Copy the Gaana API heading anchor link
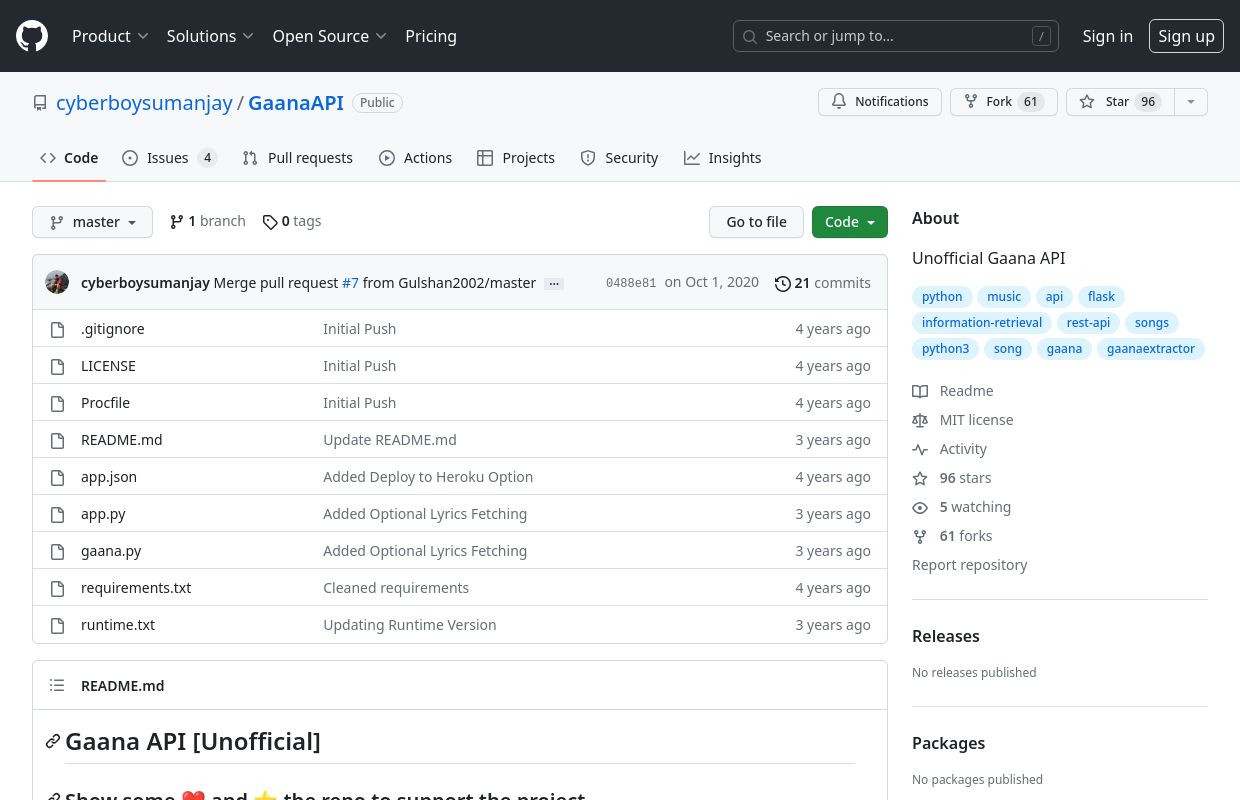This screenshot has height=800, width=1240. coord(53,741)
